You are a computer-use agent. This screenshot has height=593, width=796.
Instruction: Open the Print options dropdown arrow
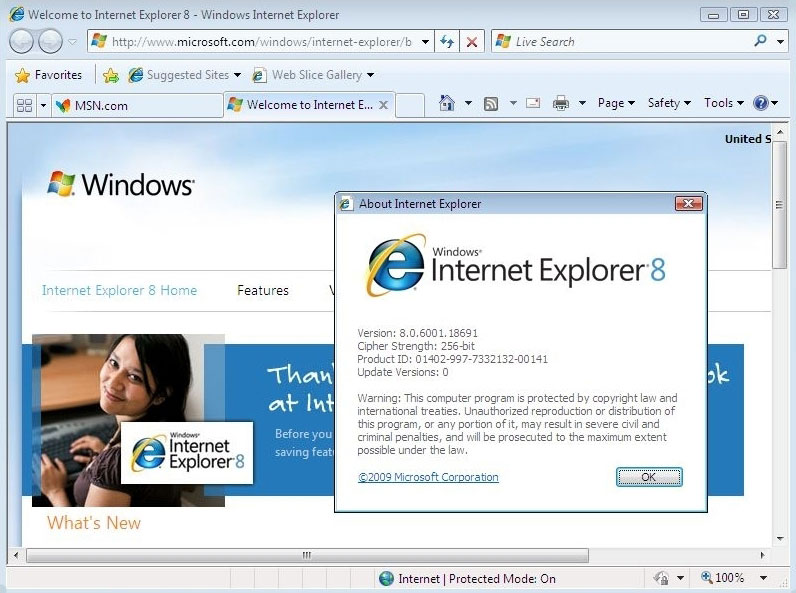tap(582, 103)
